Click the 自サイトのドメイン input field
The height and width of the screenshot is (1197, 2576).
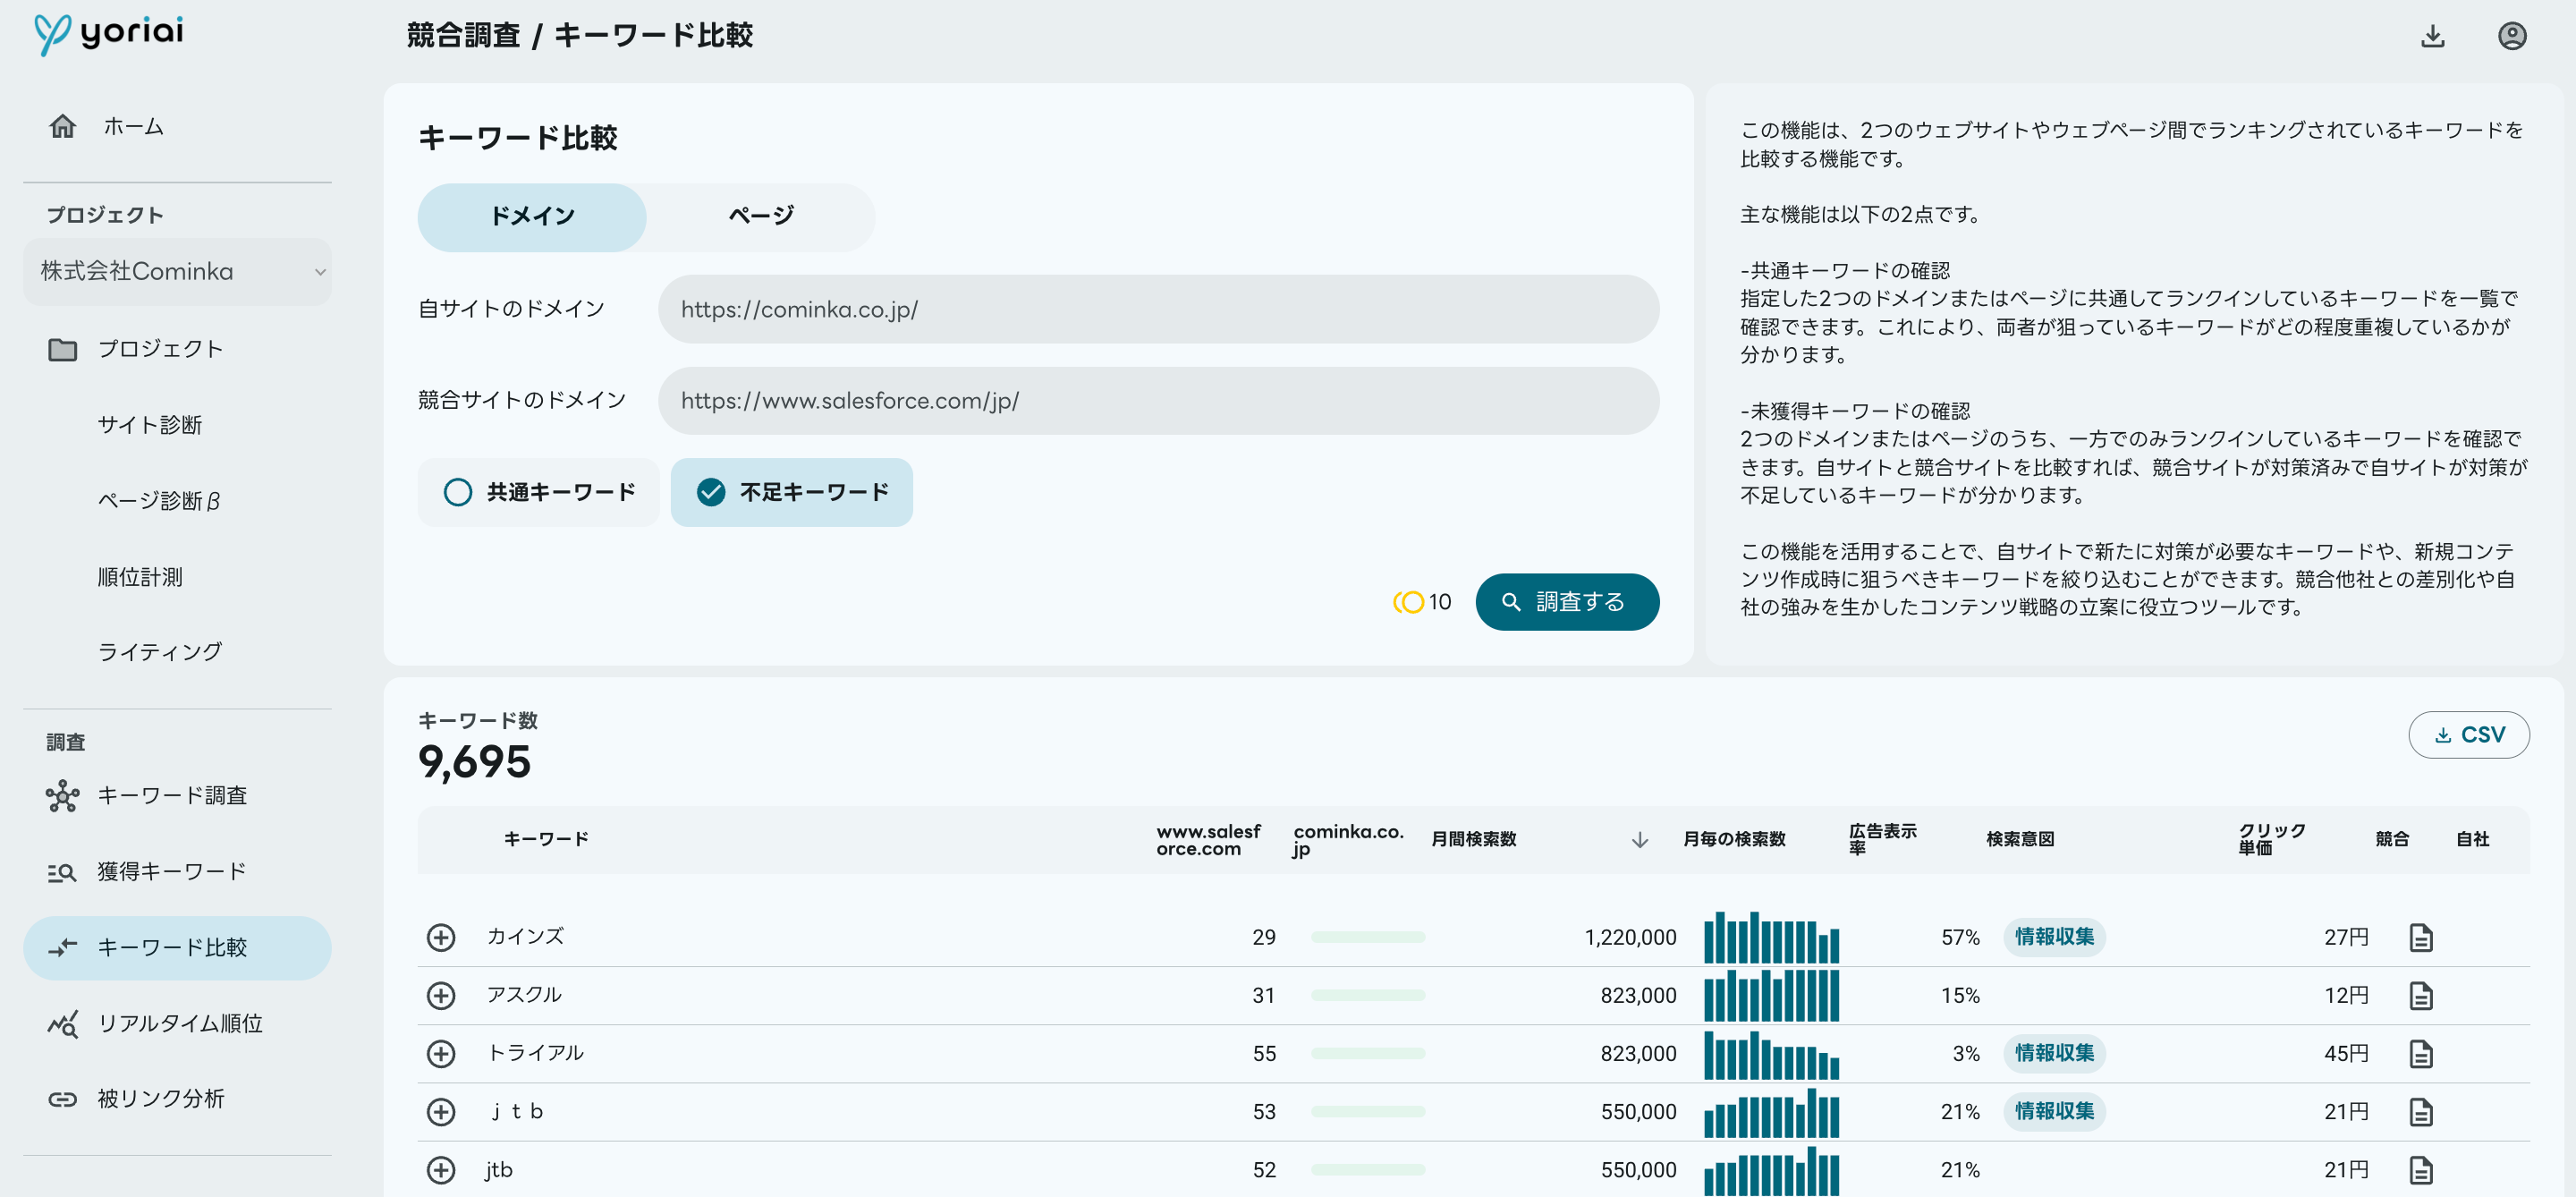tap(1158, 309)
